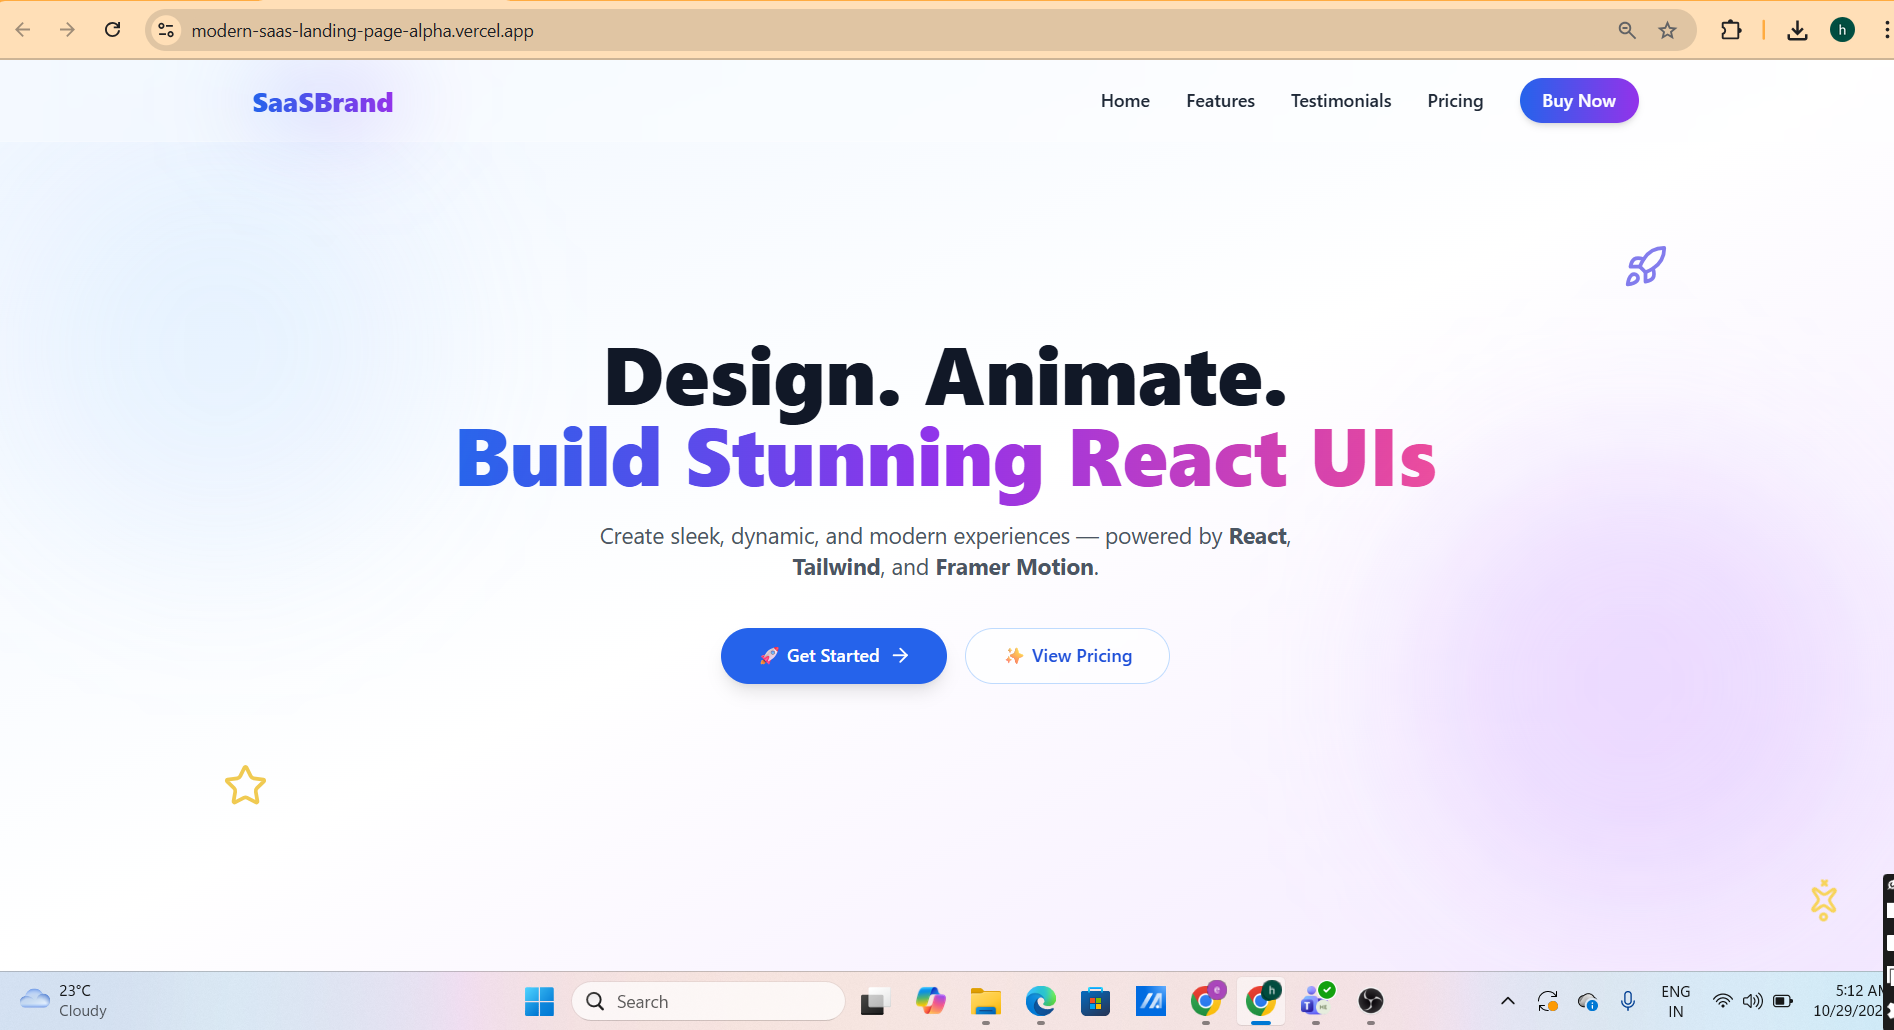This screenshot has width=1894, height=1030.
Task: Open the Testimonials section
Action: pos(1341,100)
